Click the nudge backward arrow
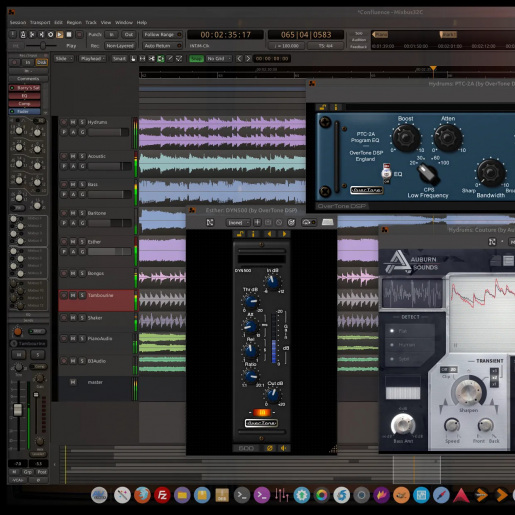Screen dimensions: 515x515 click(x=239, y=59)
